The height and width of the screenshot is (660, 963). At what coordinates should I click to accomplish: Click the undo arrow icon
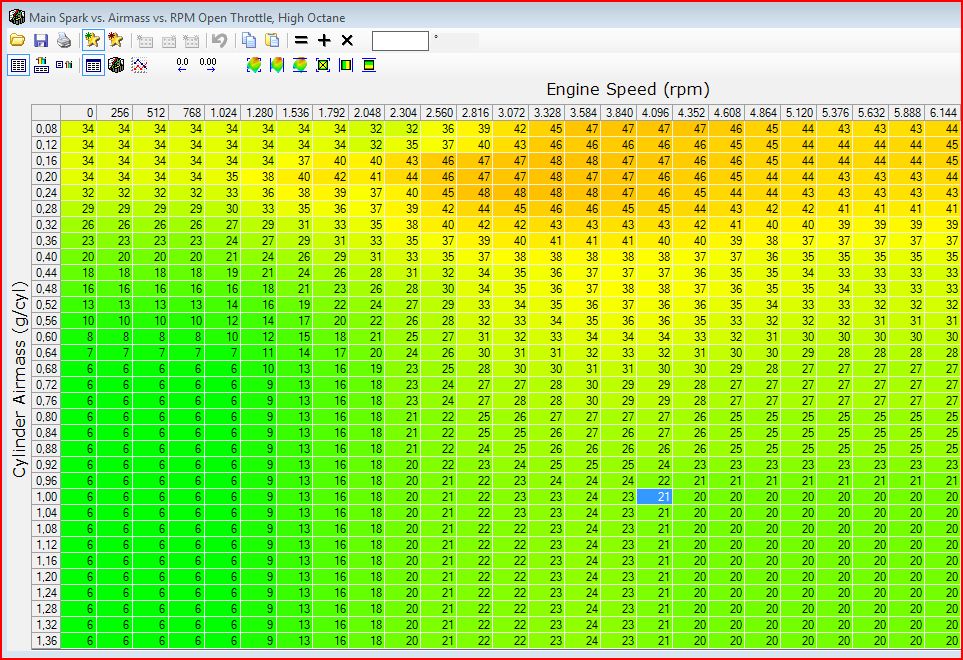coord(219,41)
